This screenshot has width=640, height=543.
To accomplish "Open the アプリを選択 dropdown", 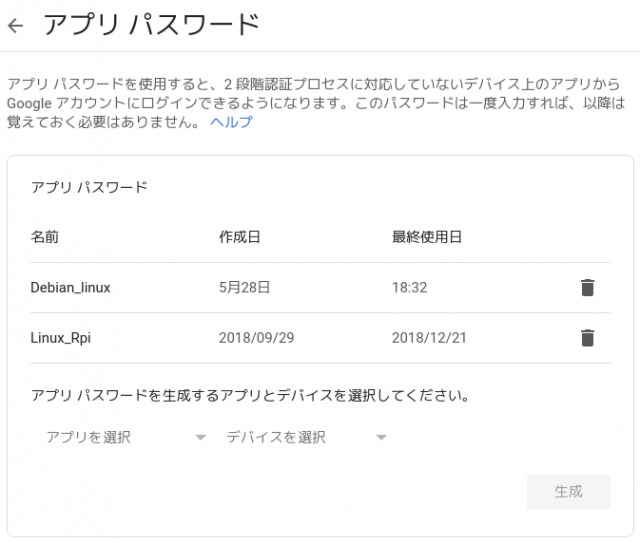I will tap(126, 437).
